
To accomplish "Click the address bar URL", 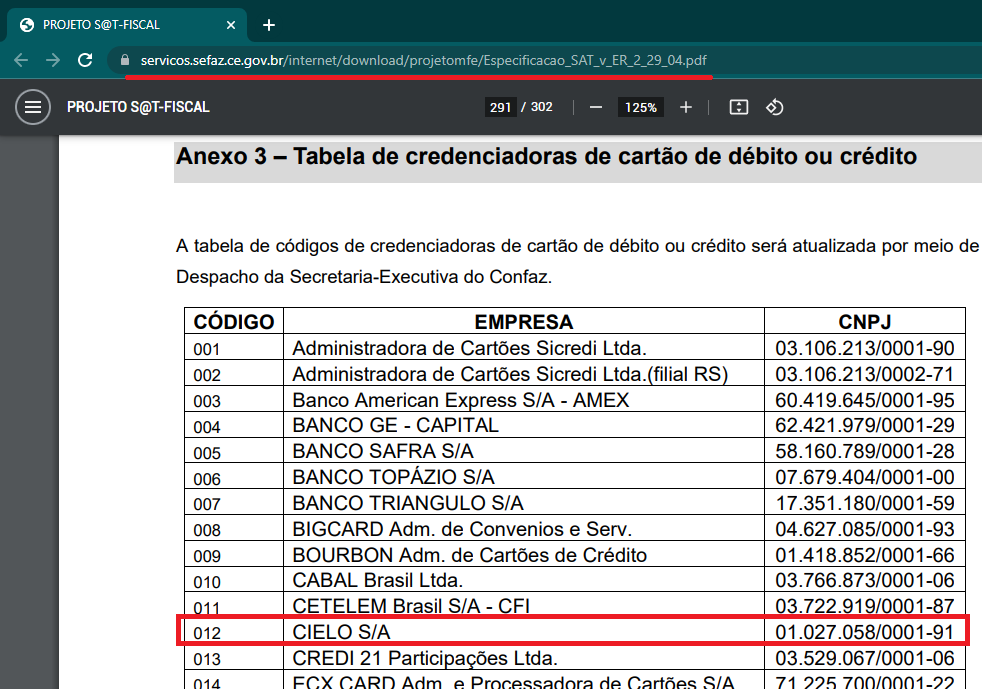I will pyautogui.click(x=423, y=60).
